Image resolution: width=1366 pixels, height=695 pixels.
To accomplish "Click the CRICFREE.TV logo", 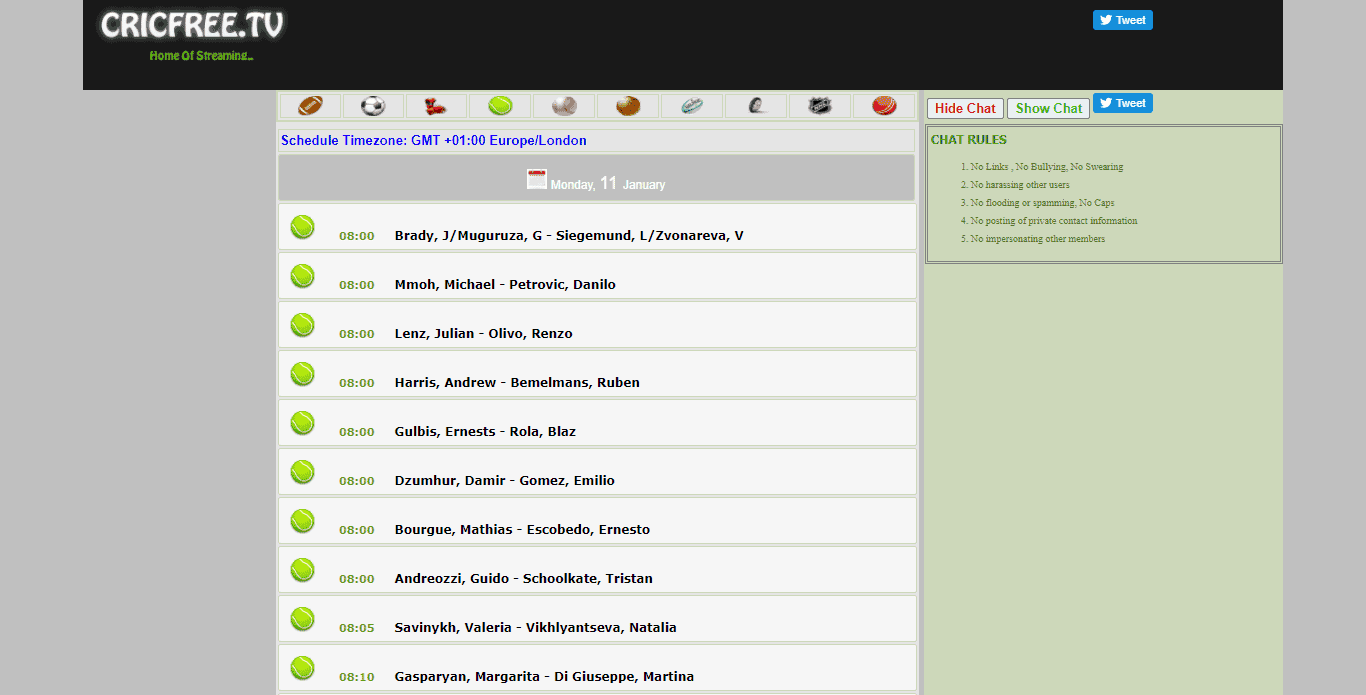I will 192,26.
